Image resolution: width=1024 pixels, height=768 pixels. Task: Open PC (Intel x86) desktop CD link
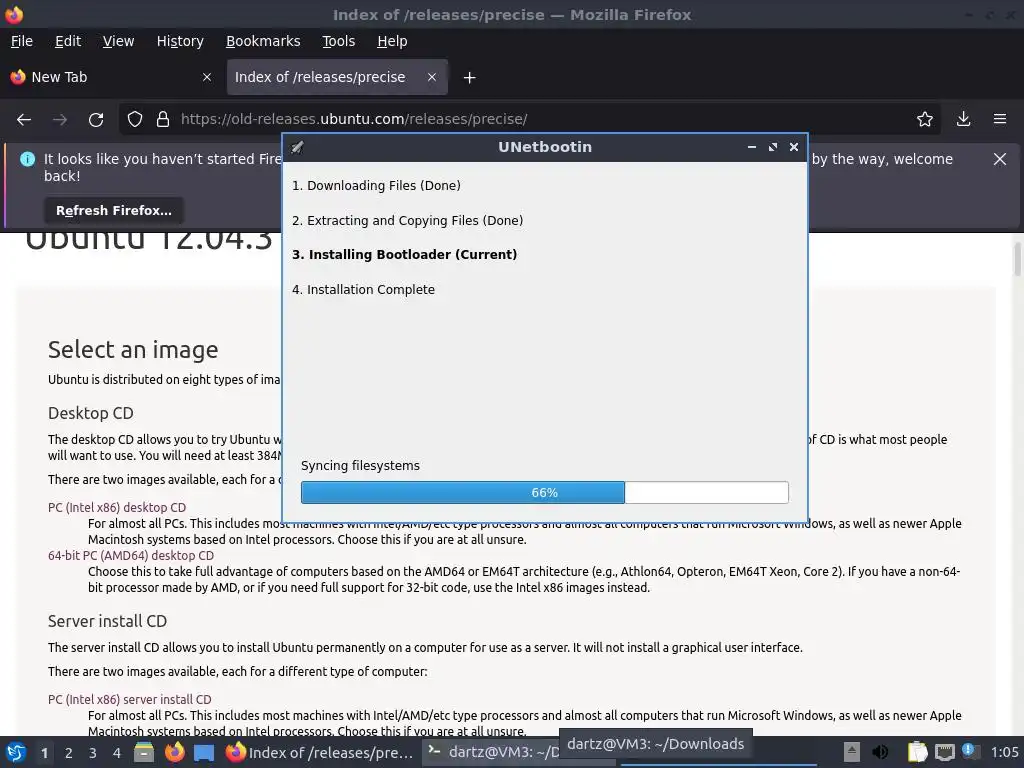[117, 507]
